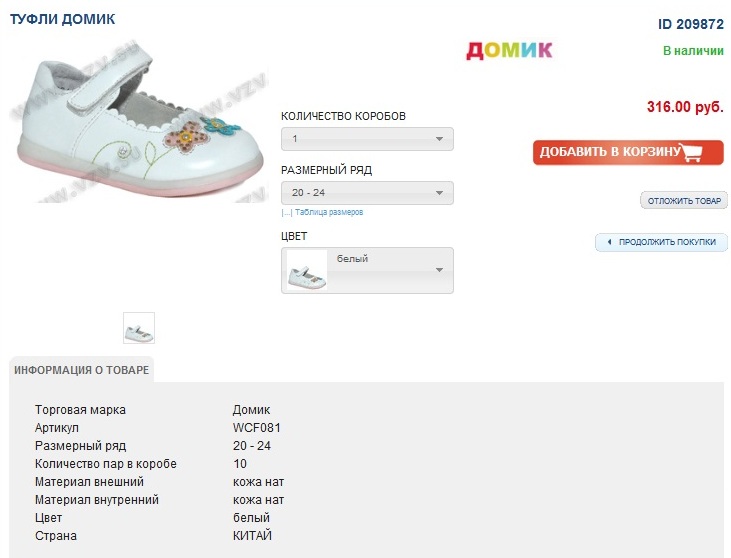The width and height of the screenshot is (731, 558).
Task: Click the product ID 209872 text
Action: click(690, 24)
